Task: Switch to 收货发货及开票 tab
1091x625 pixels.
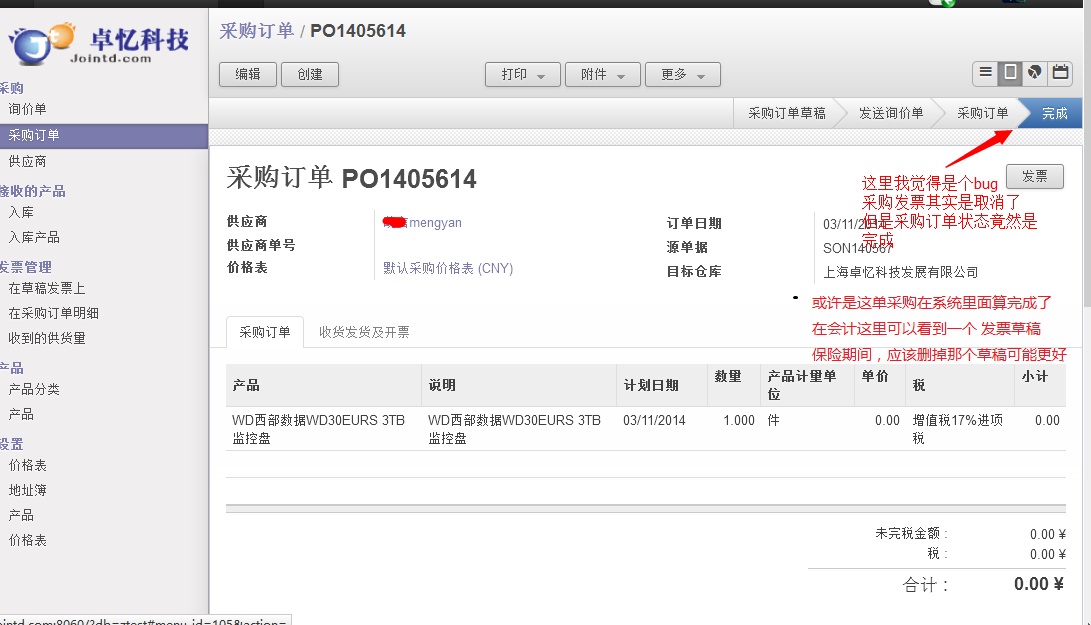Action: (x=364, y=332)
